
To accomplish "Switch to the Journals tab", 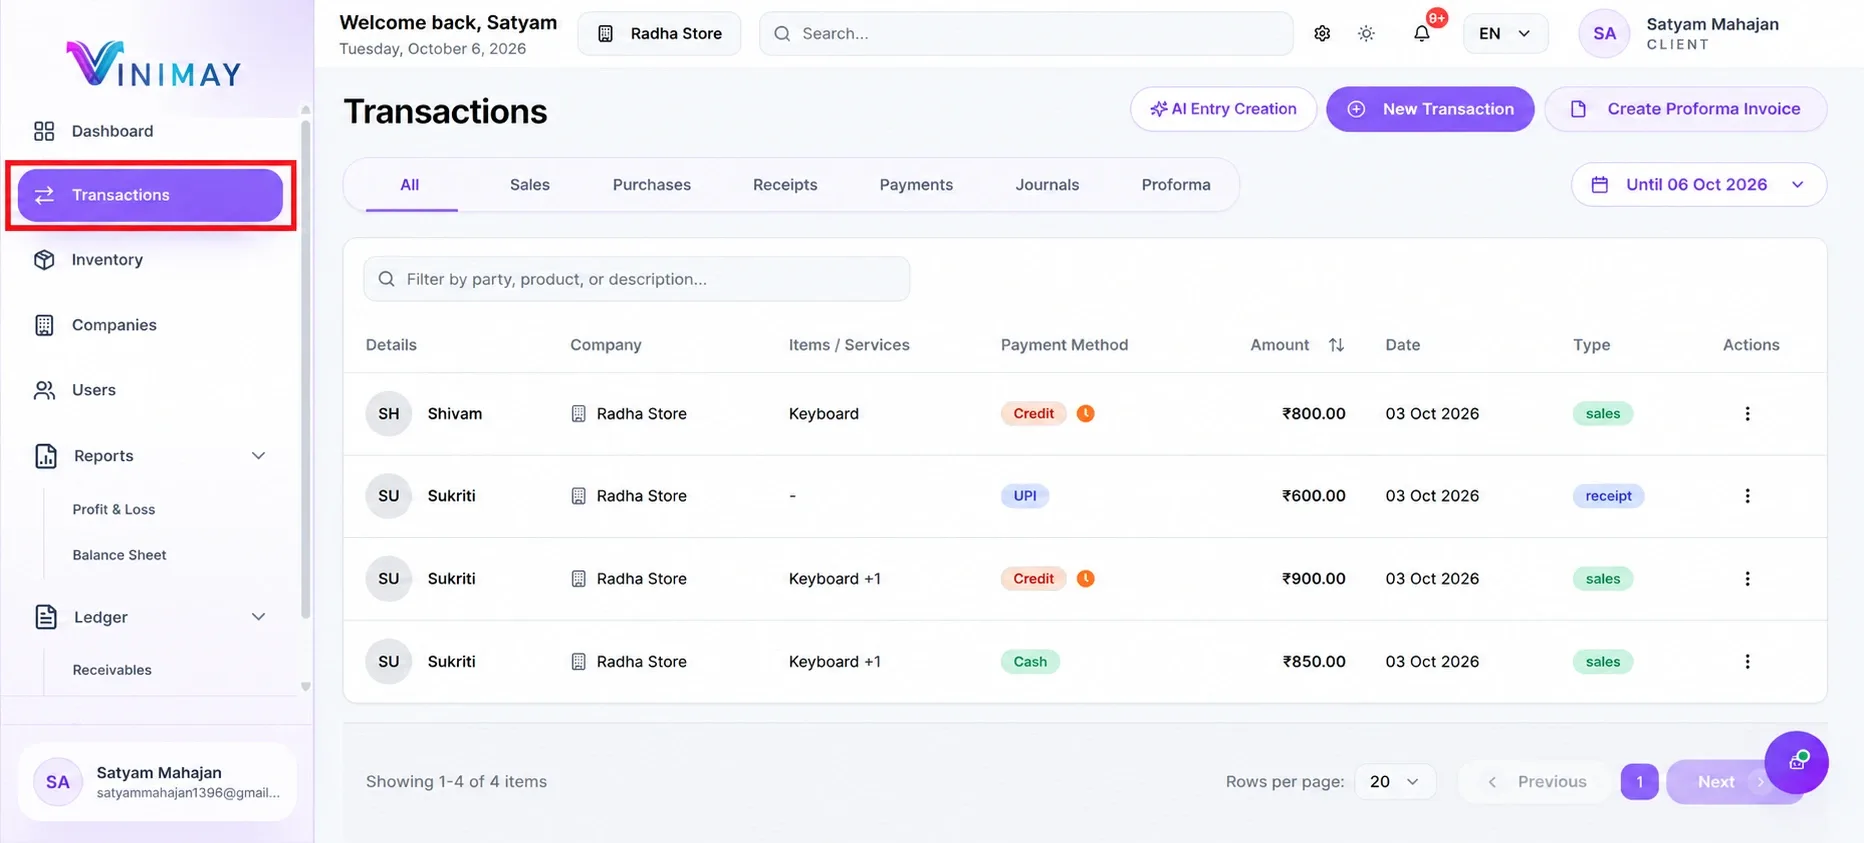I will click(x=1047, y=185).
